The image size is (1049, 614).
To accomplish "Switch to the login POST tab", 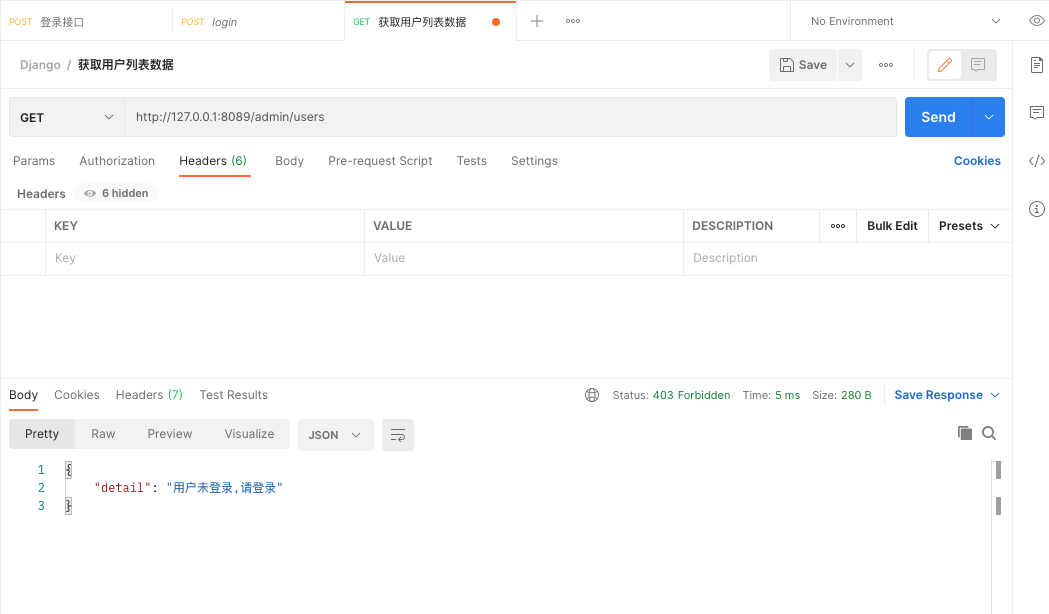I will (x=258, y=21).
